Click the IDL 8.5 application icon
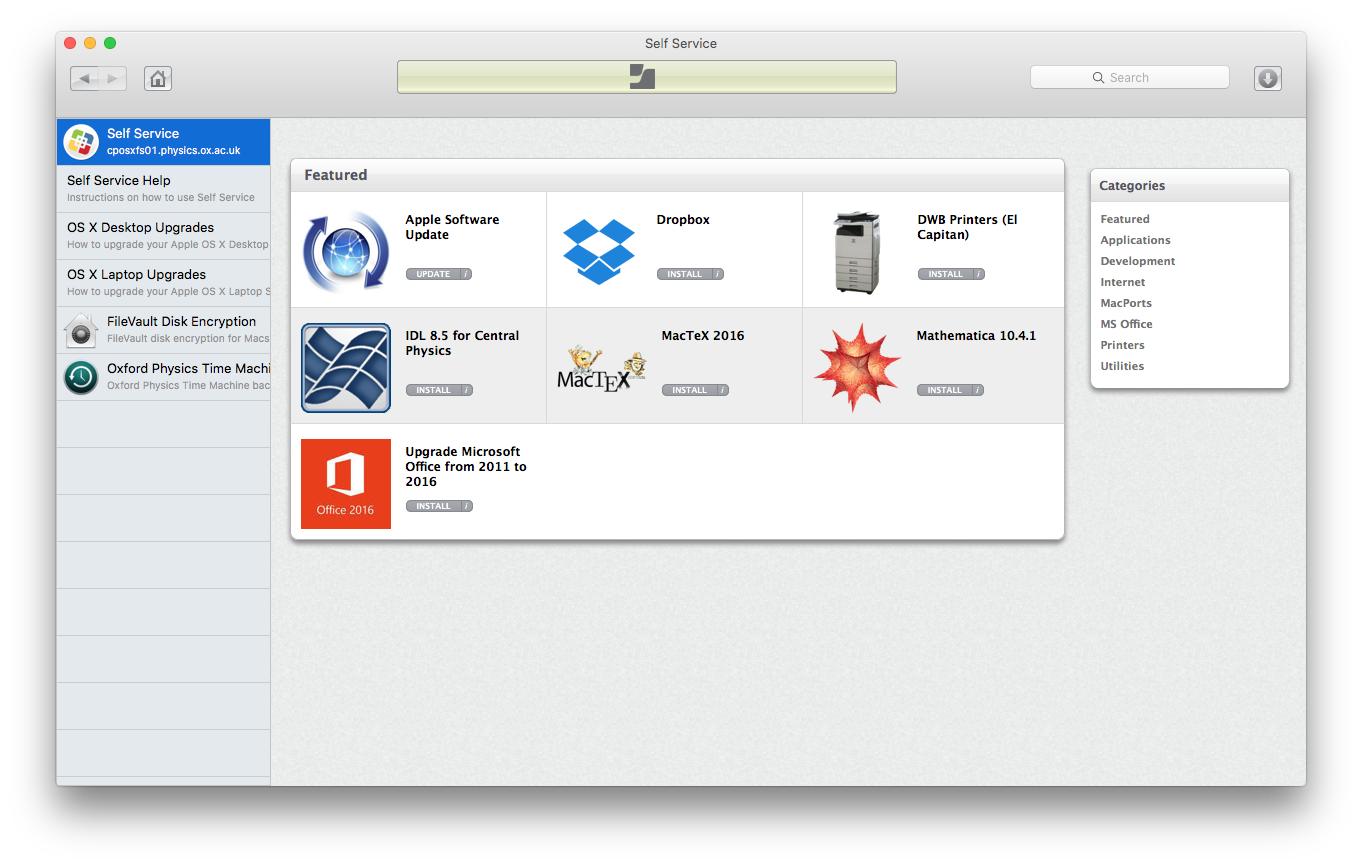The image size is (1362, 866). [x=346, y=367]
